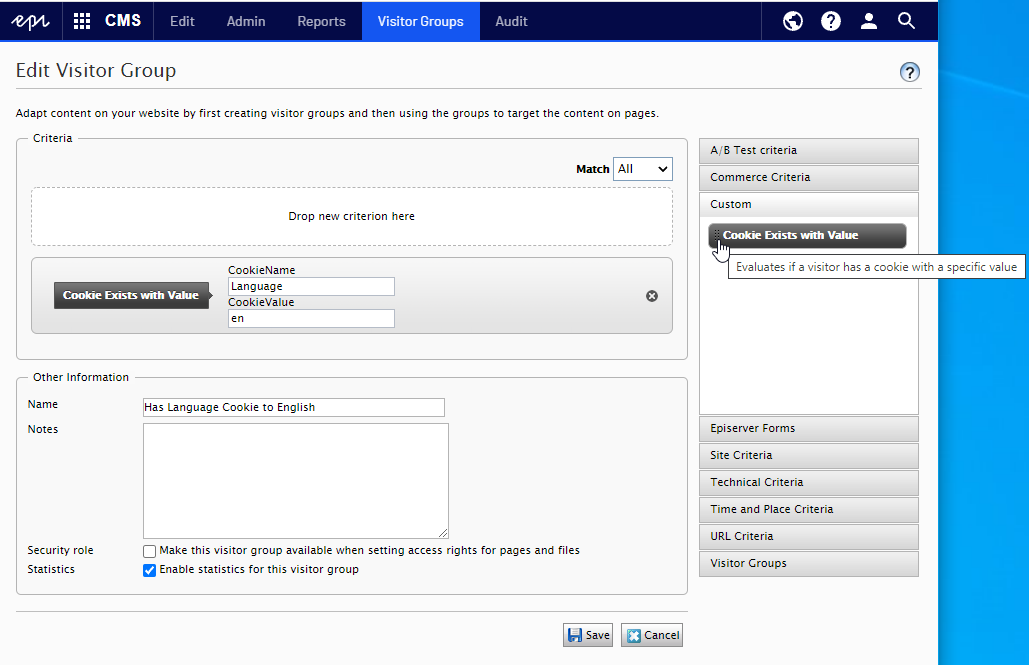Open the Audit tab
The image size is (1029, 665).
click(511, 21)
